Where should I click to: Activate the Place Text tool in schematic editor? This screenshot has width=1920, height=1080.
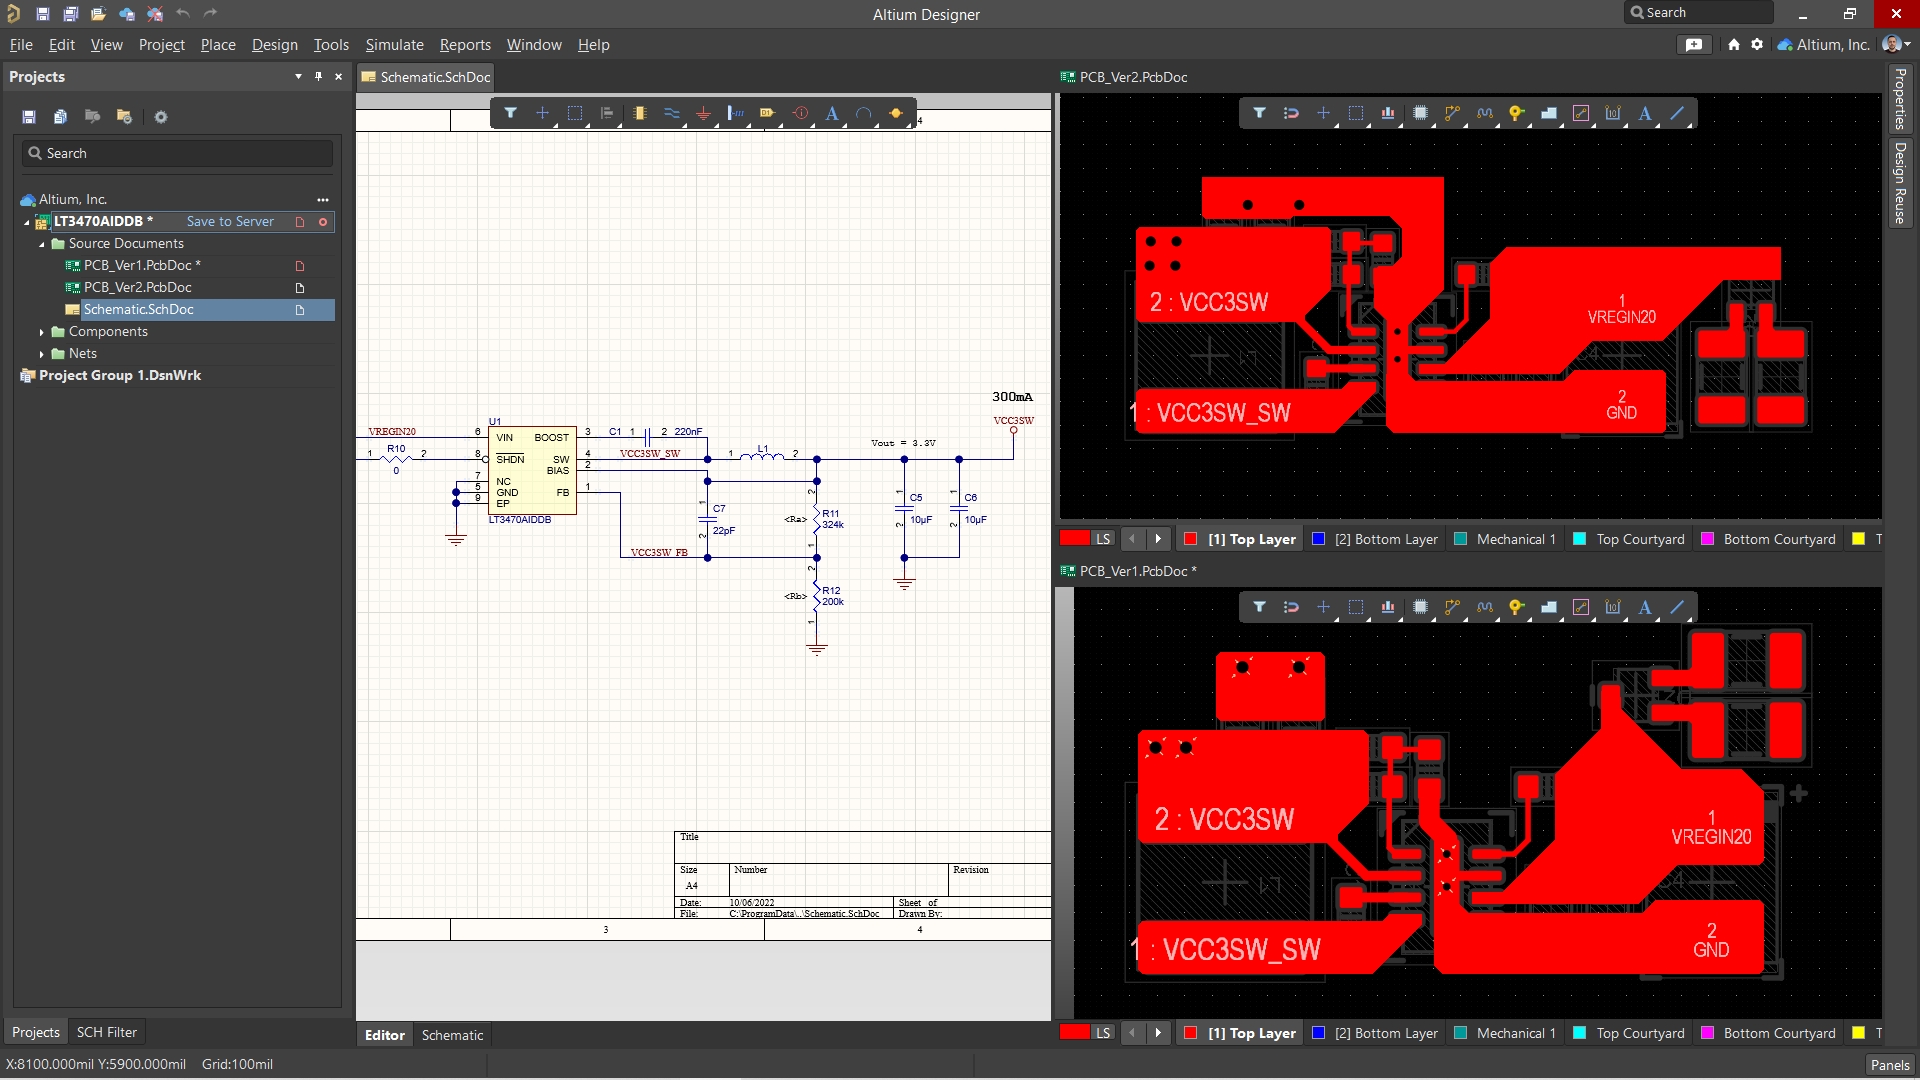click(x=833, y=113)
